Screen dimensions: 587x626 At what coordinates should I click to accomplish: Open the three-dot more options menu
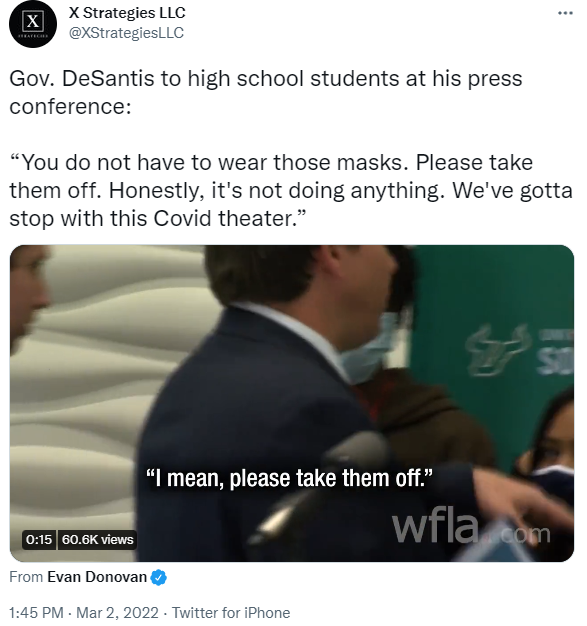point(565,13)
